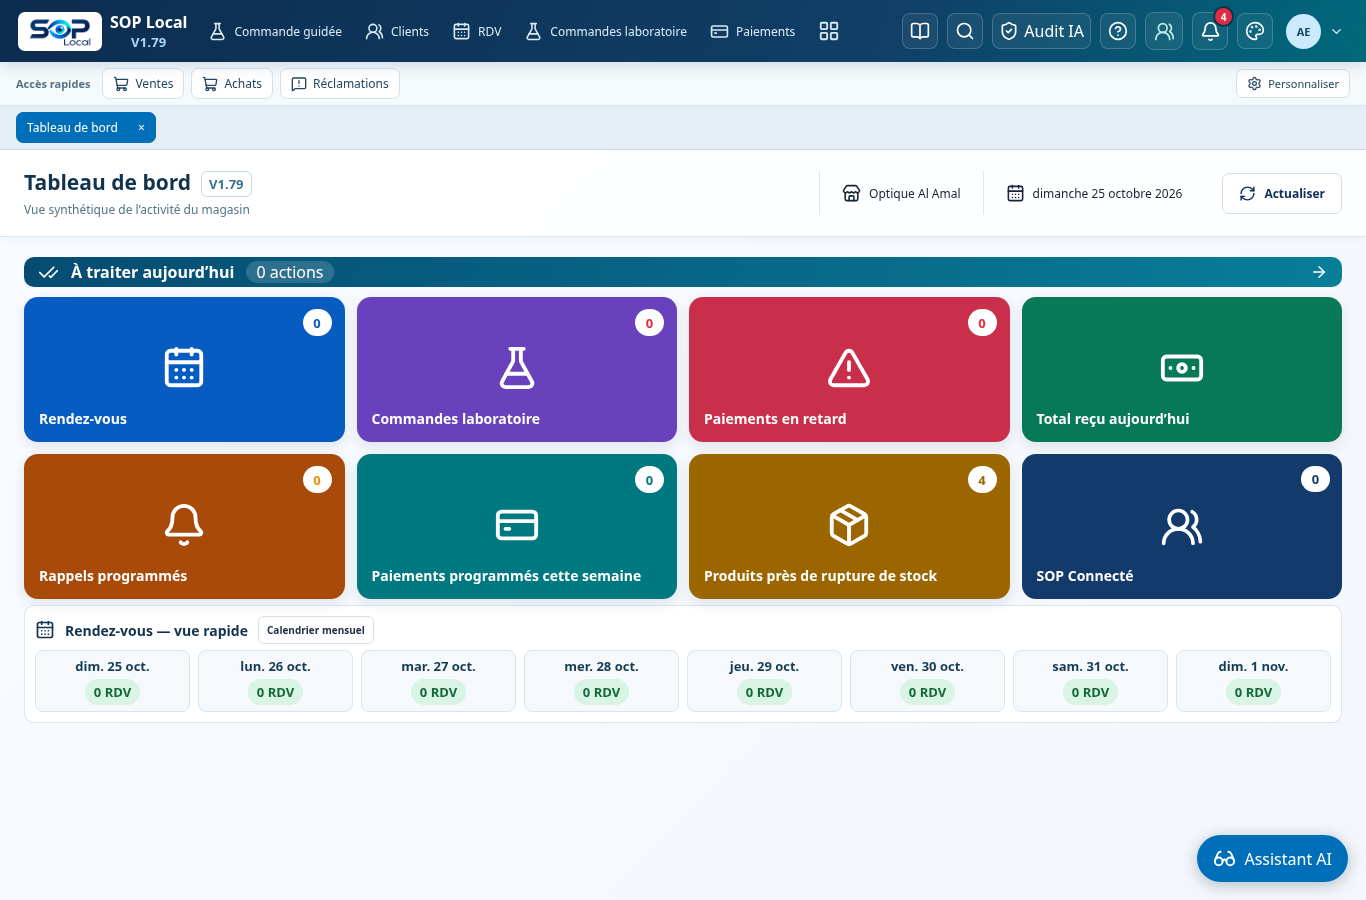
Task: Expand the À traiter aujourd'hui arrow
Action: point(1319,272)
